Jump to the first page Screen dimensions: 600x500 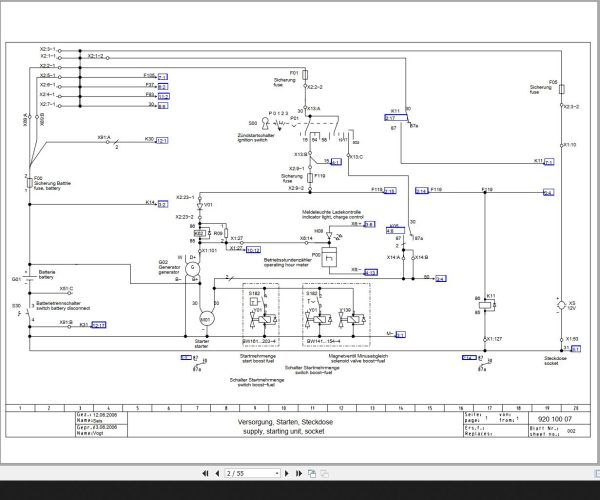point(205,473)
